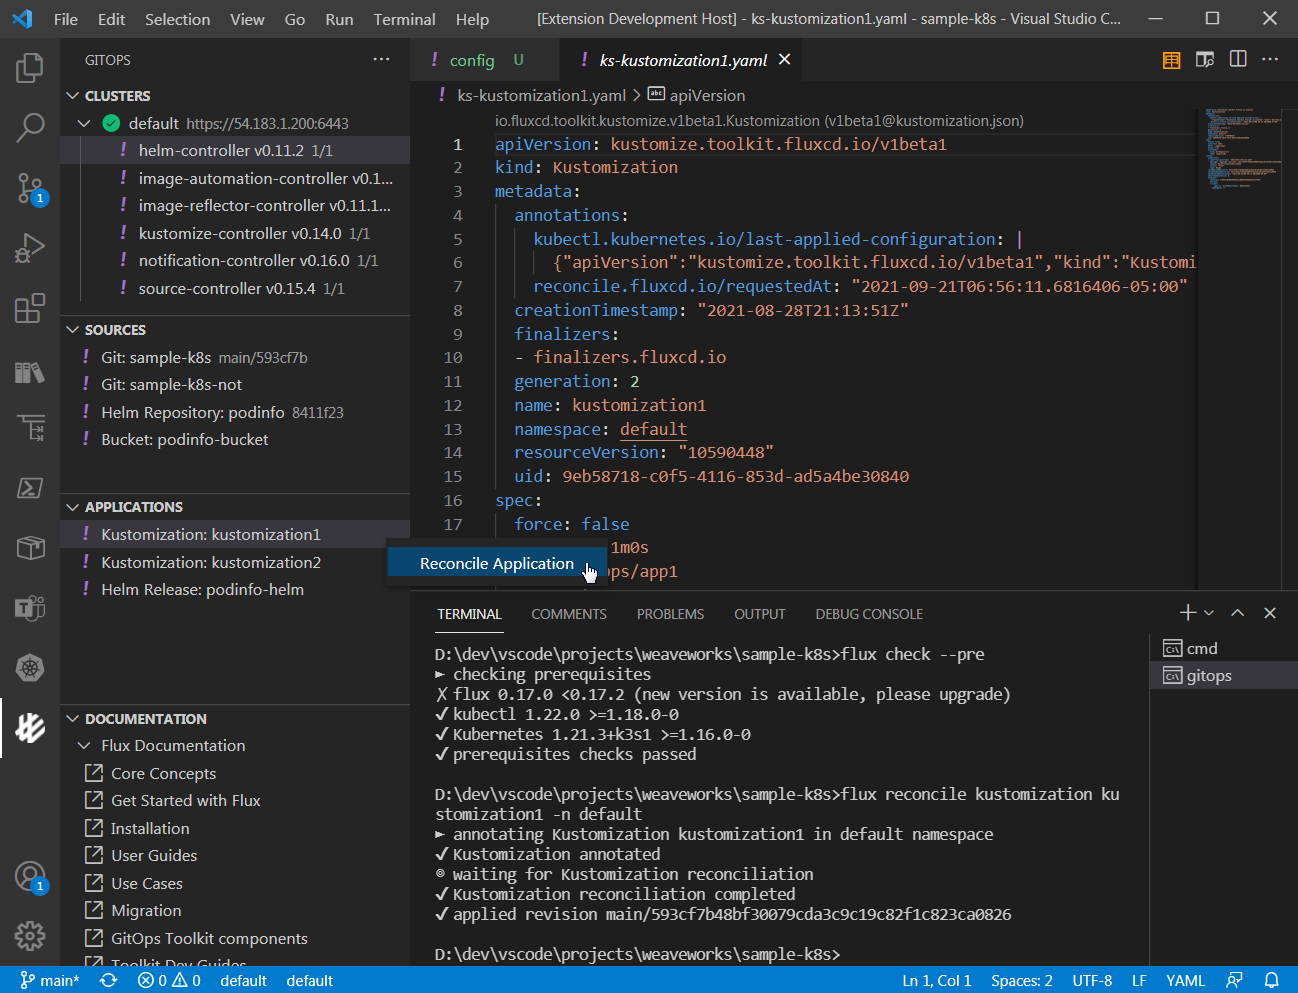Open the Kubernetes extension sidebar view

[x=29, y=668]
